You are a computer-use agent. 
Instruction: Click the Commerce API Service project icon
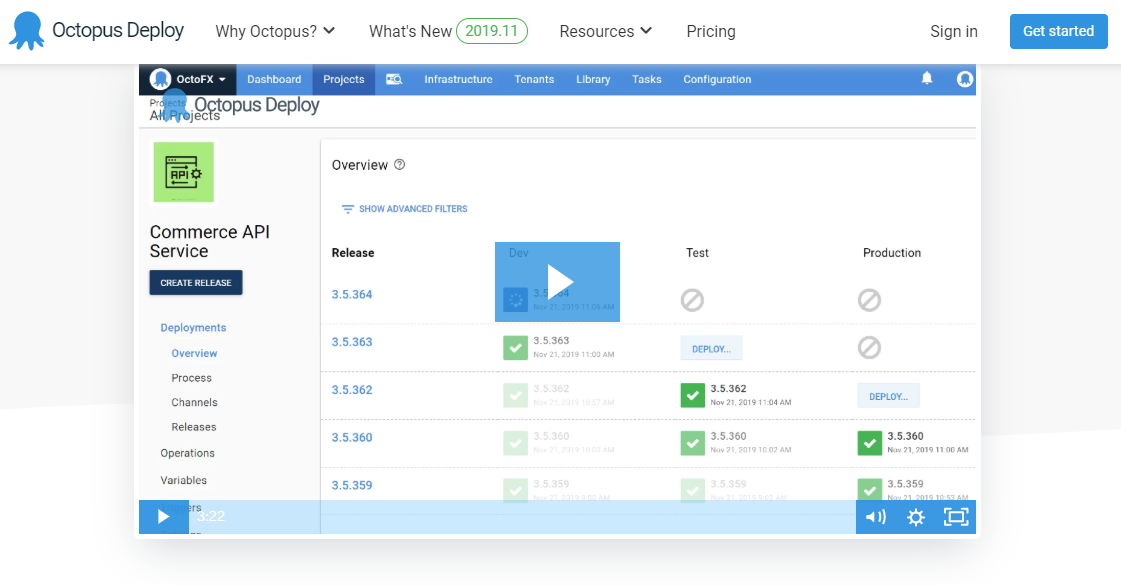[183, 172]
